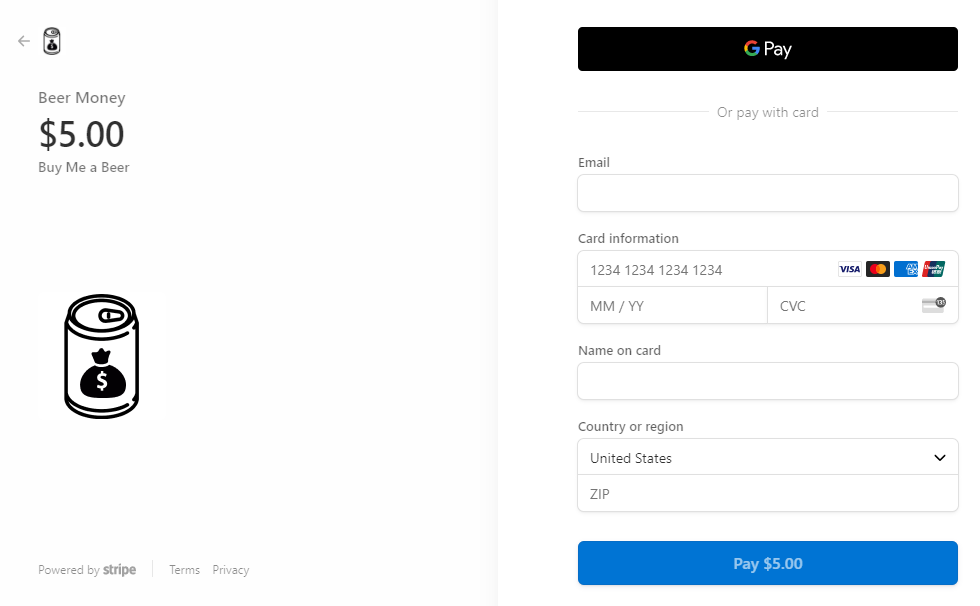Viewport: 980px width, 606px height.
Task: Submit payment with Pay $5.00 button
Action: 767,564
